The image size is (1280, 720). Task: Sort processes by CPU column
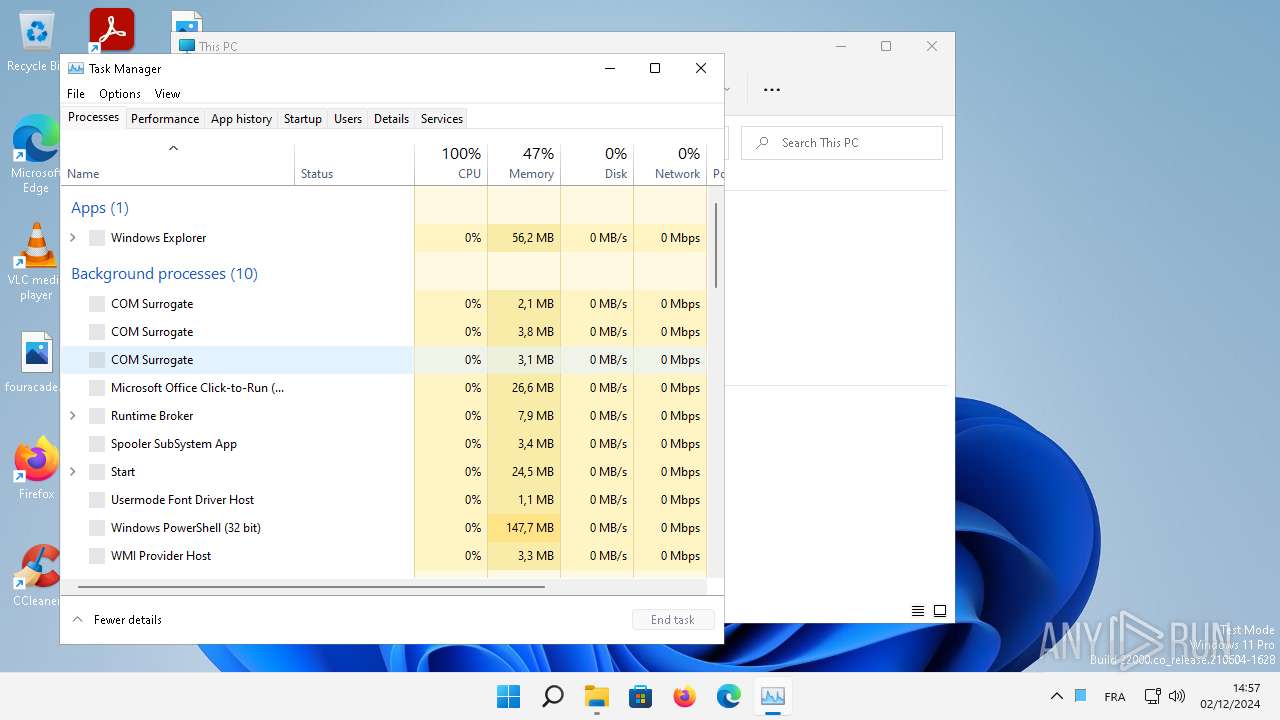pyautogui.click(x=451, y=165)
